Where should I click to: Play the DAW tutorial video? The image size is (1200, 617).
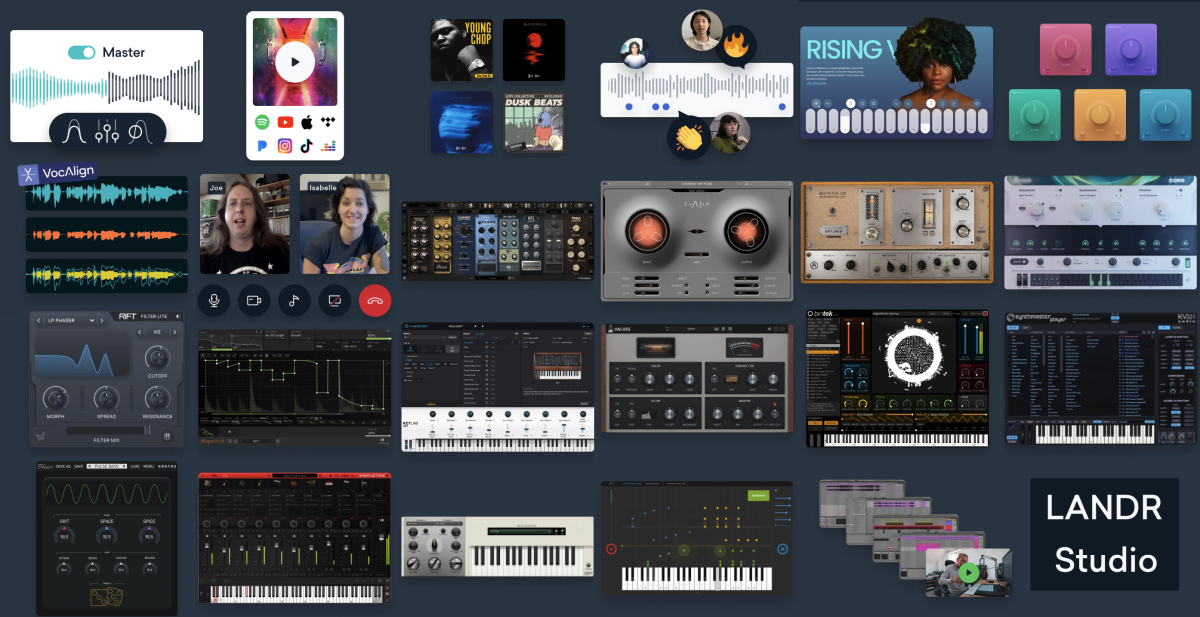968,573
